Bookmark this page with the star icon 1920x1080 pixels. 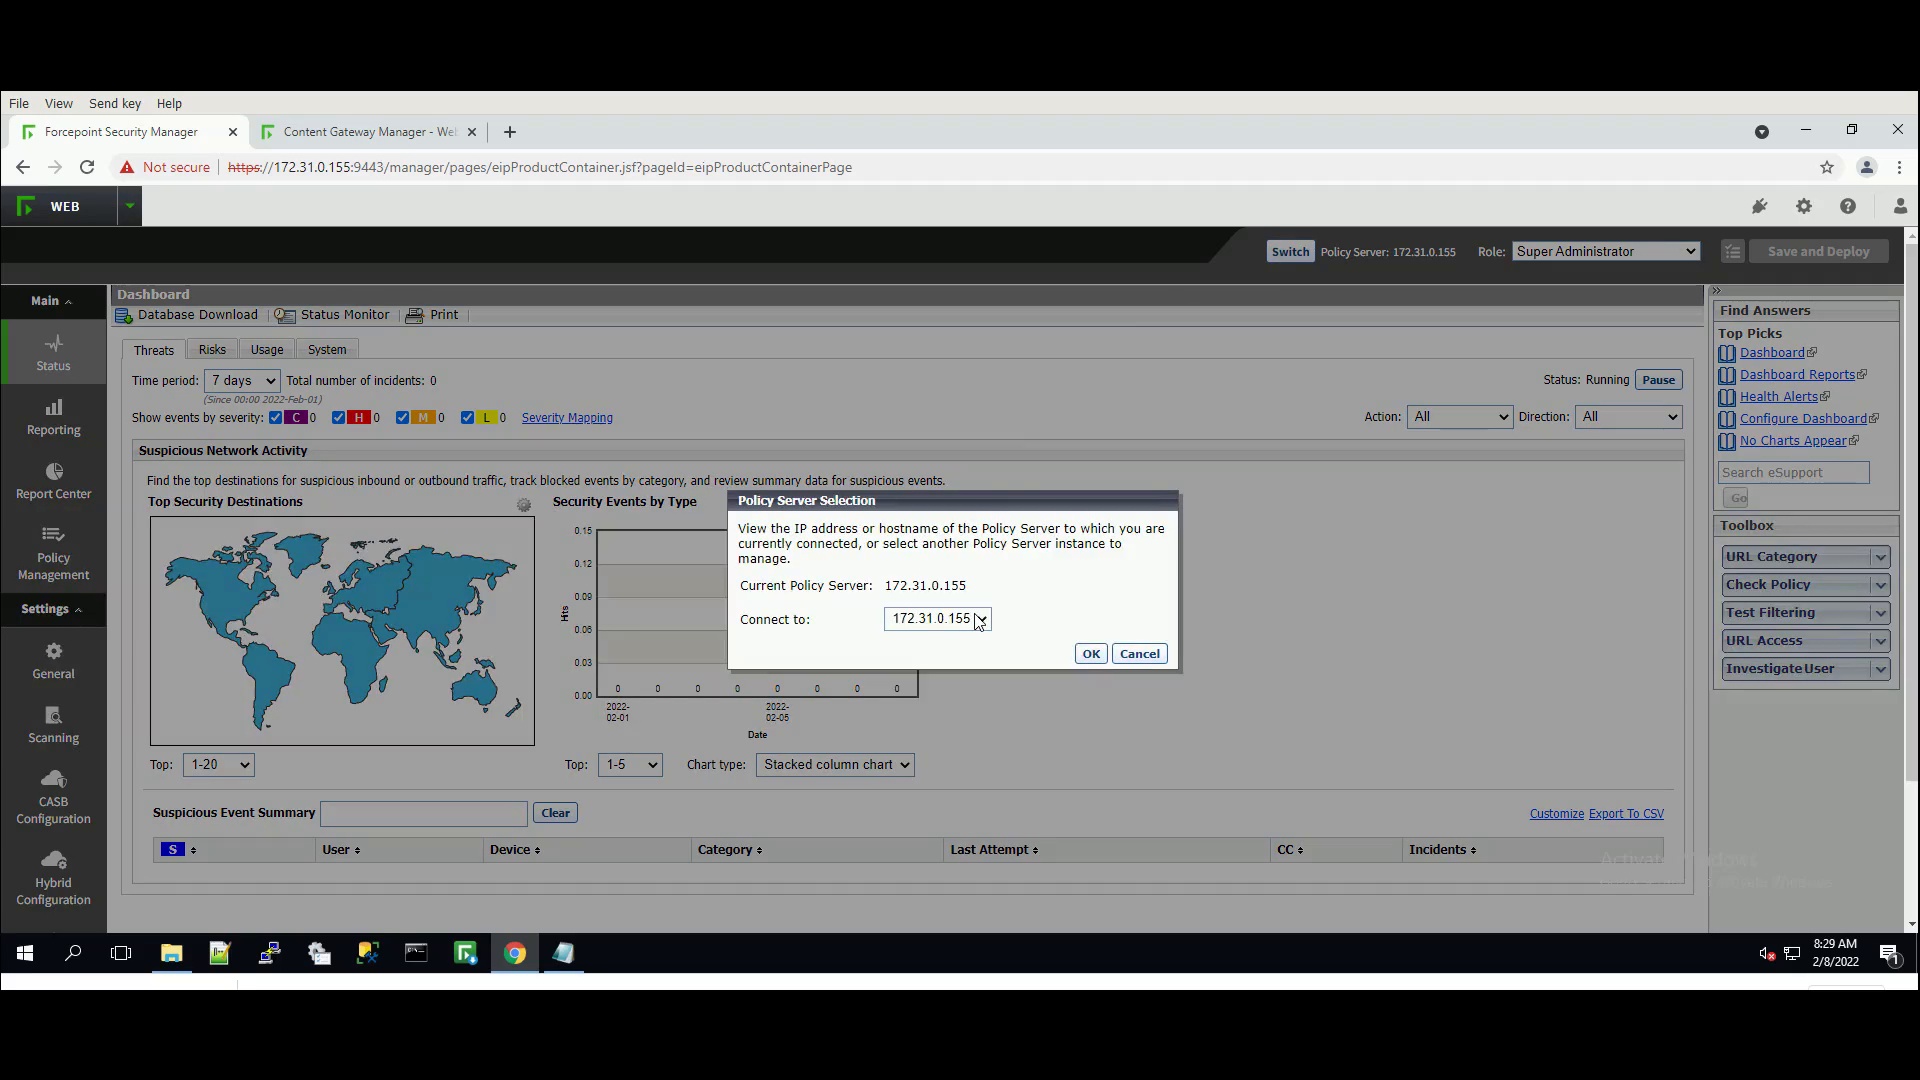pos(1827,167)
